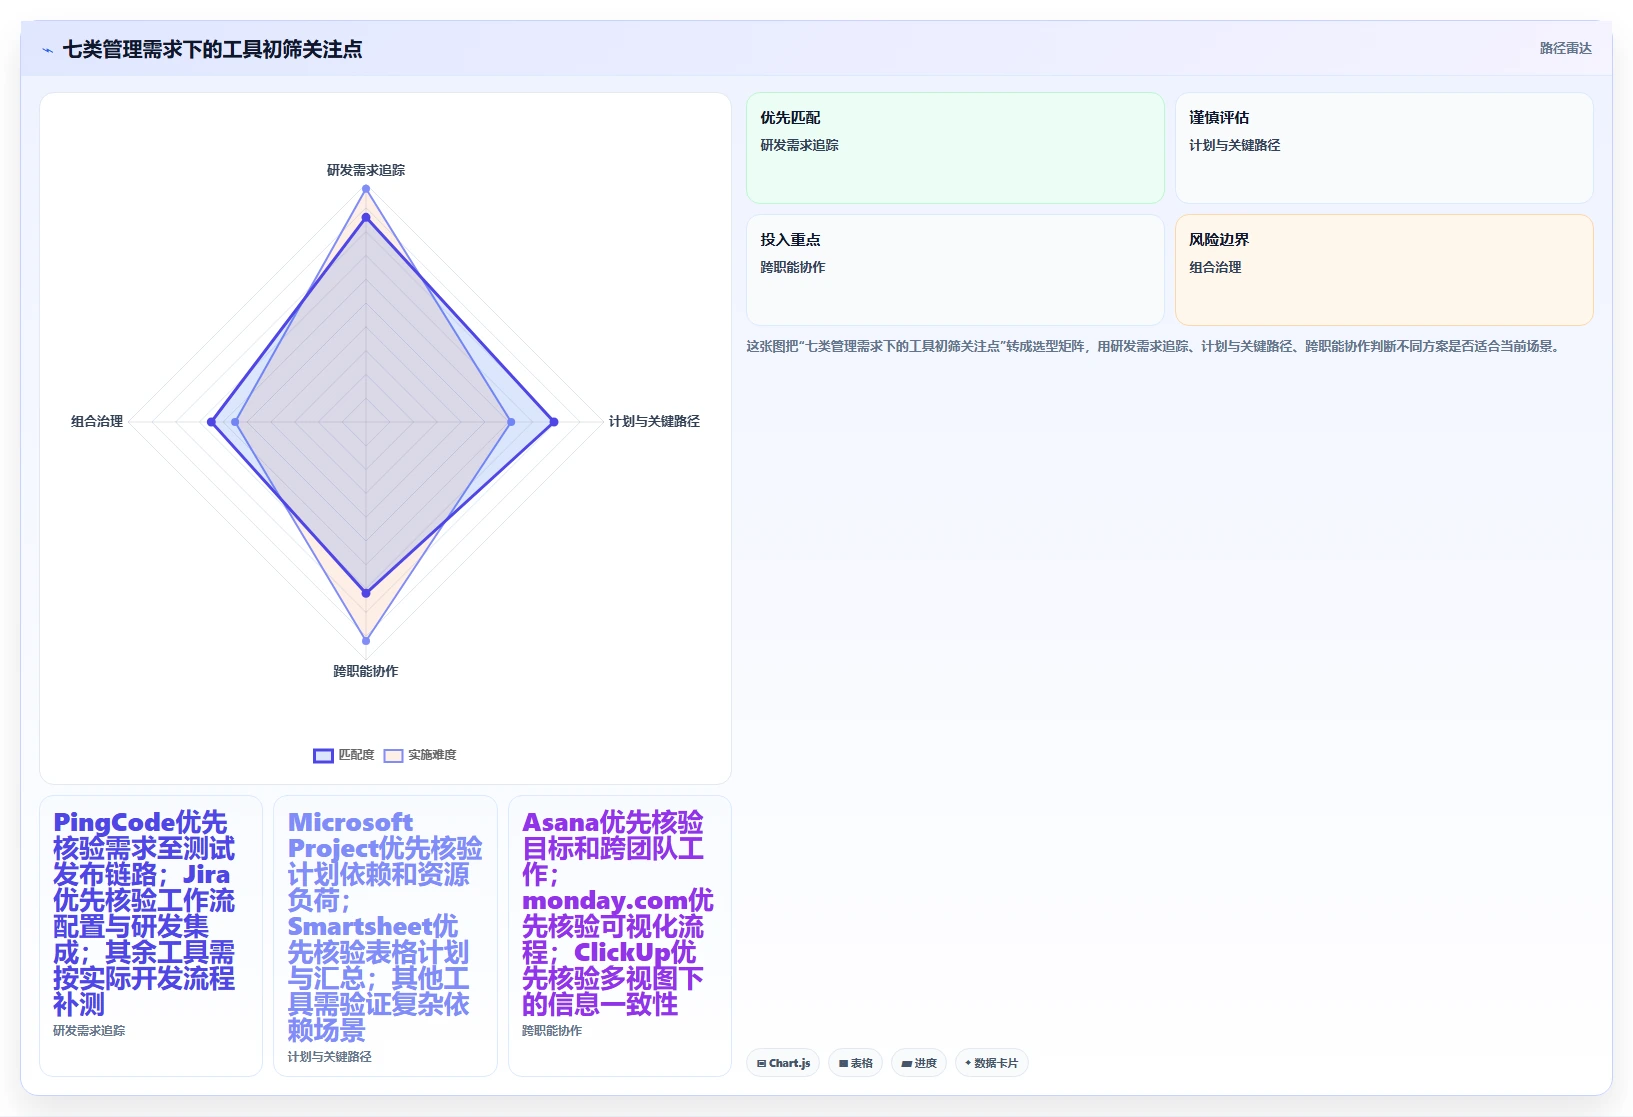Click 研发需求追踪 caption under PingCode card
1633x1117 pixels.
coord(89,1030)
